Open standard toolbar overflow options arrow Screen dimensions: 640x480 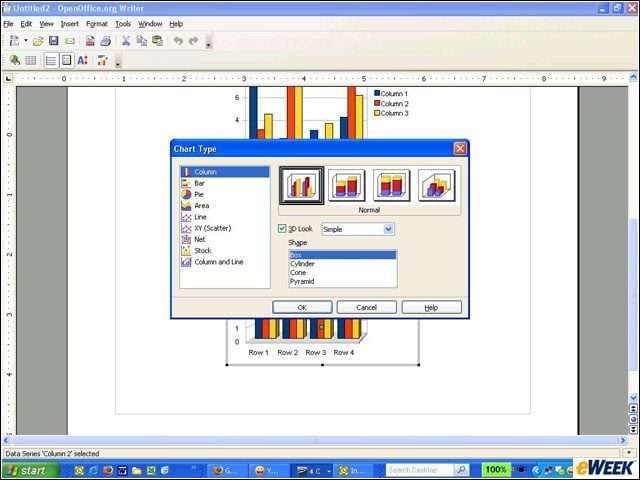pyautogui.click(x=209, y=42)
